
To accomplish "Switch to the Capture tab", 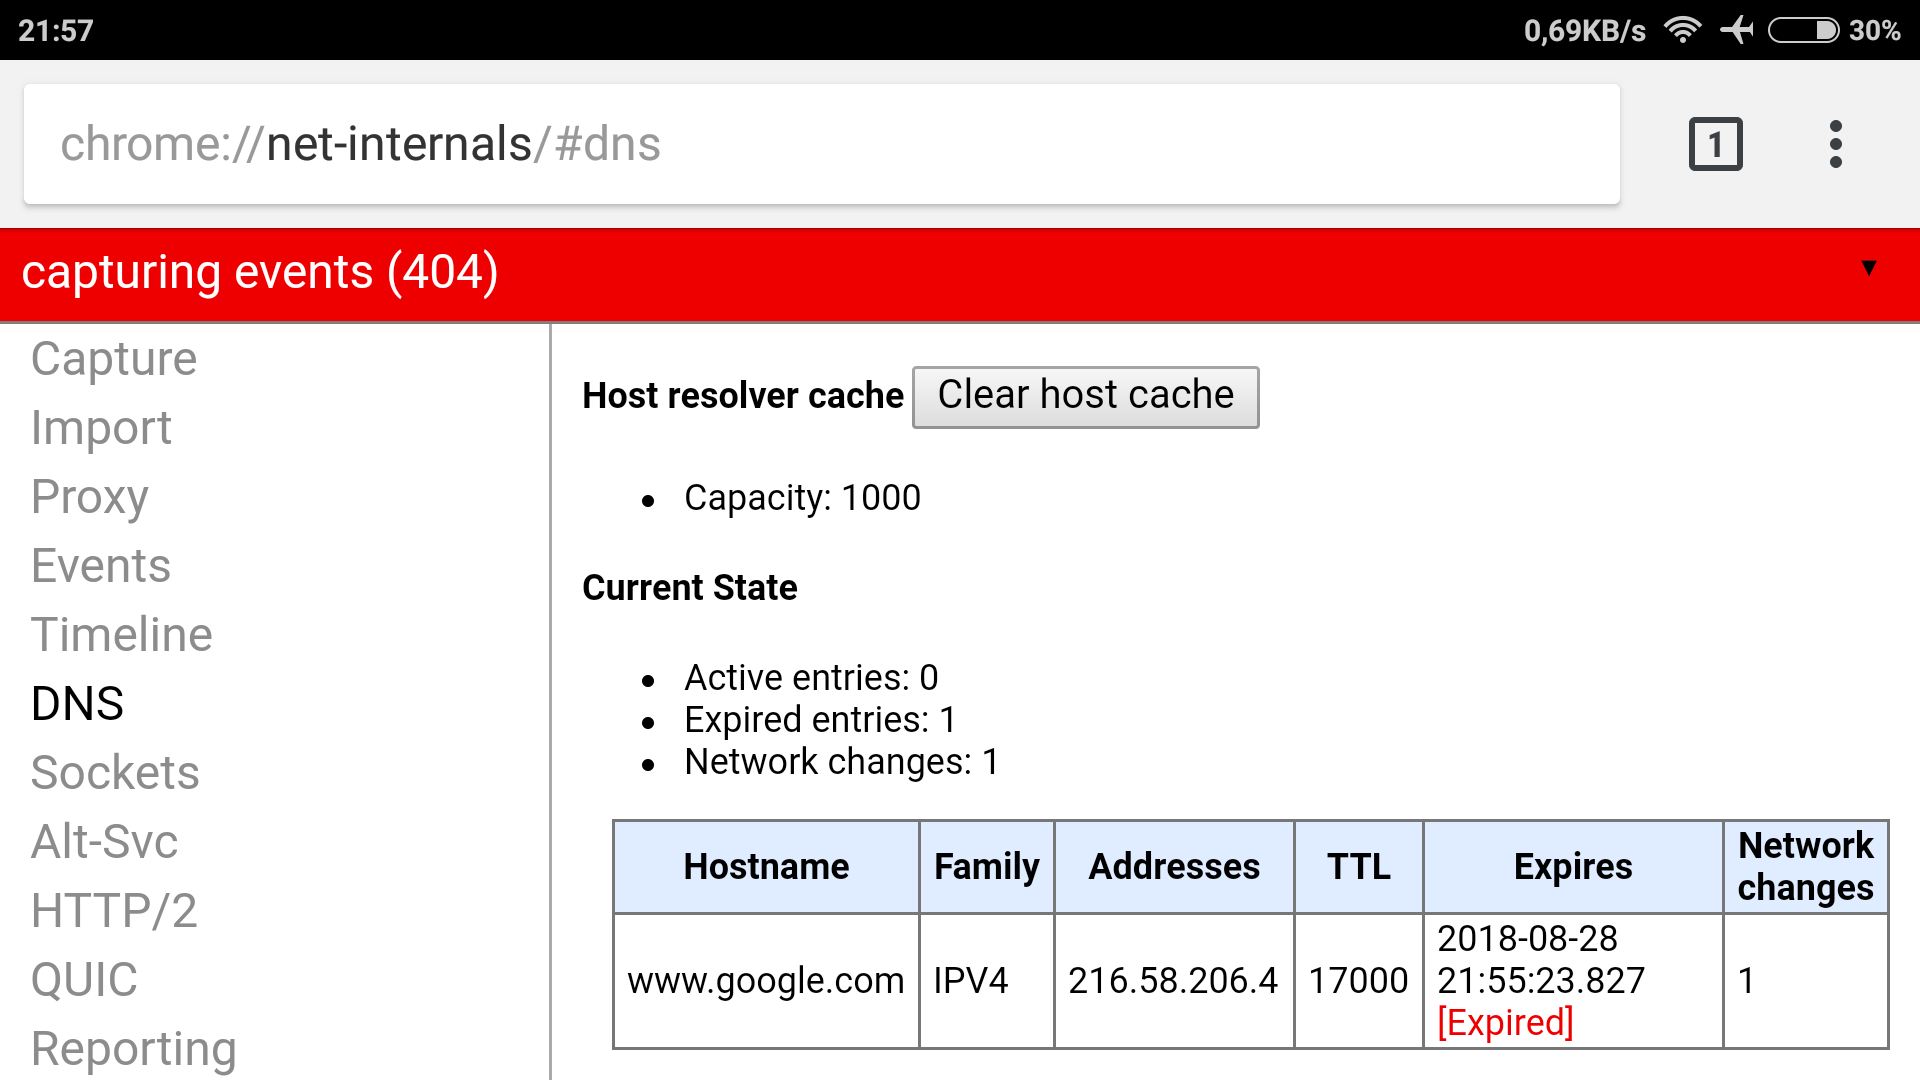I will tap(114, 358).
